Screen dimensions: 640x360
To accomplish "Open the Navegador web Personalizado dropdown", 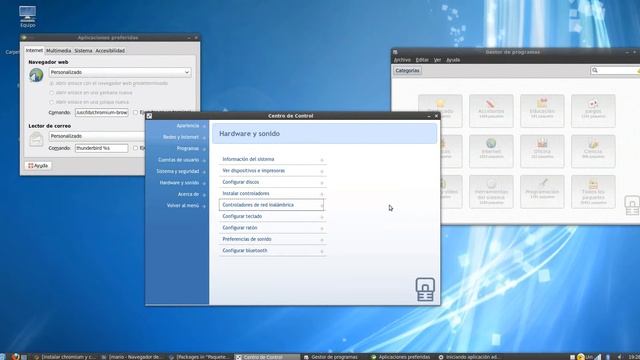I will pyautogui.click(x=120, y=72).
